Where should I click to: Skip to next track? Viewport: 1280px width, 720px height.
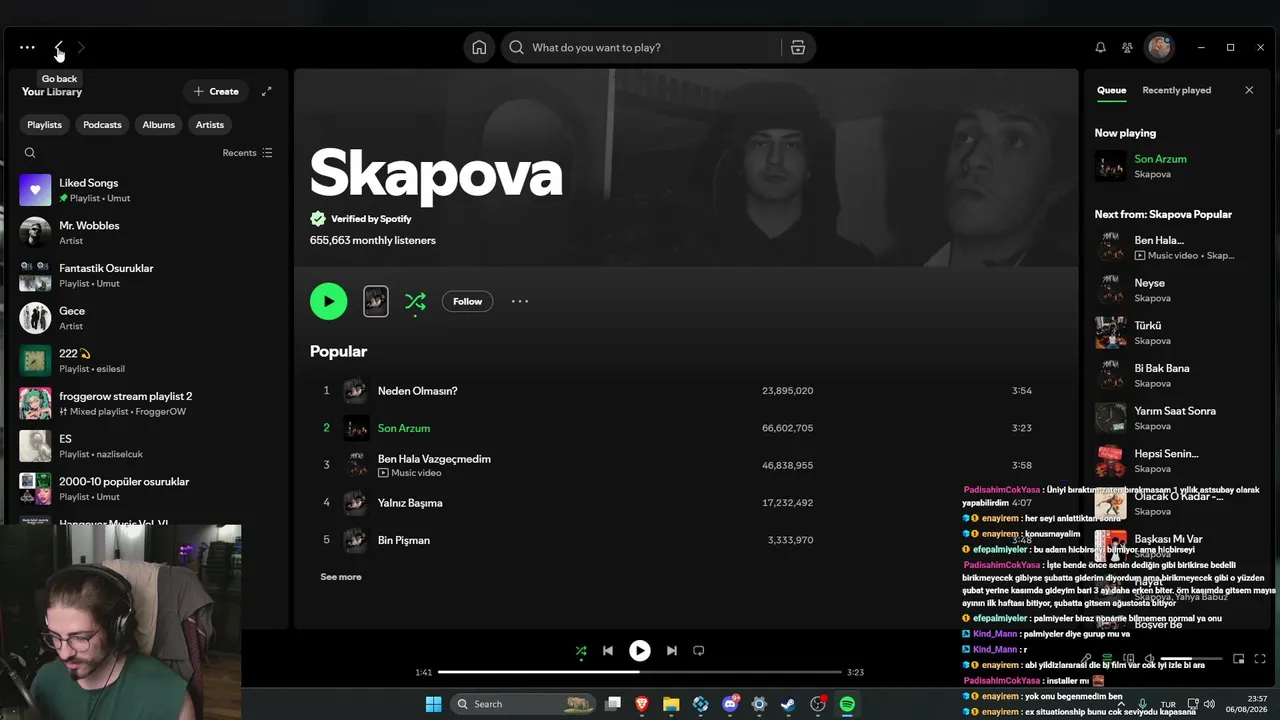[x=672, y=651]
